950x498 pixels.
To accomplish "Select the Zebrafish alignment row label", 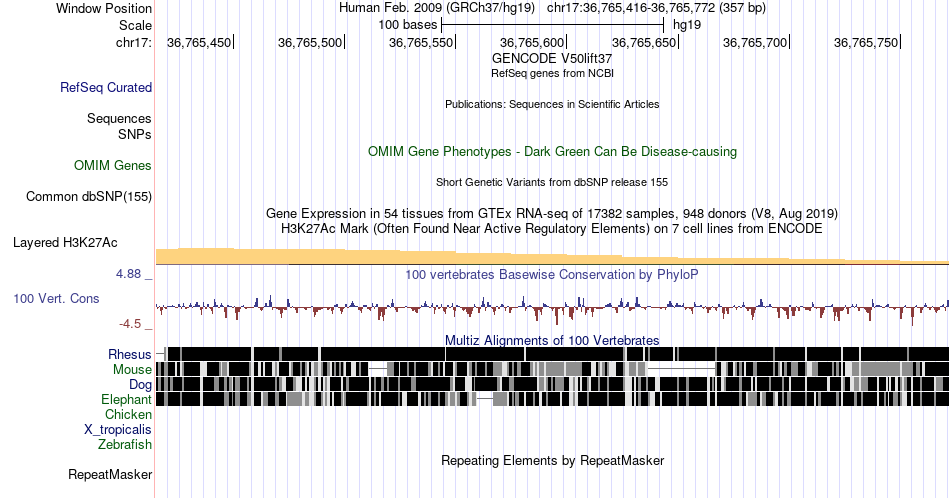I will pyautogui.click(x=125, y=444).
